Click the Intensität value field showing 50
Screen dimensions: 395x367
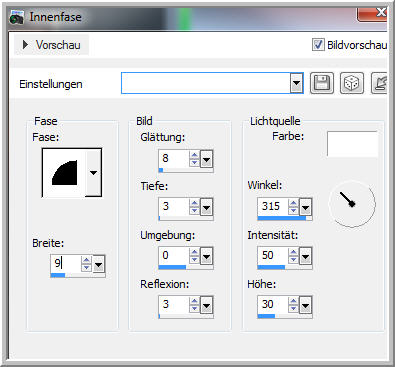pos(273,255)
